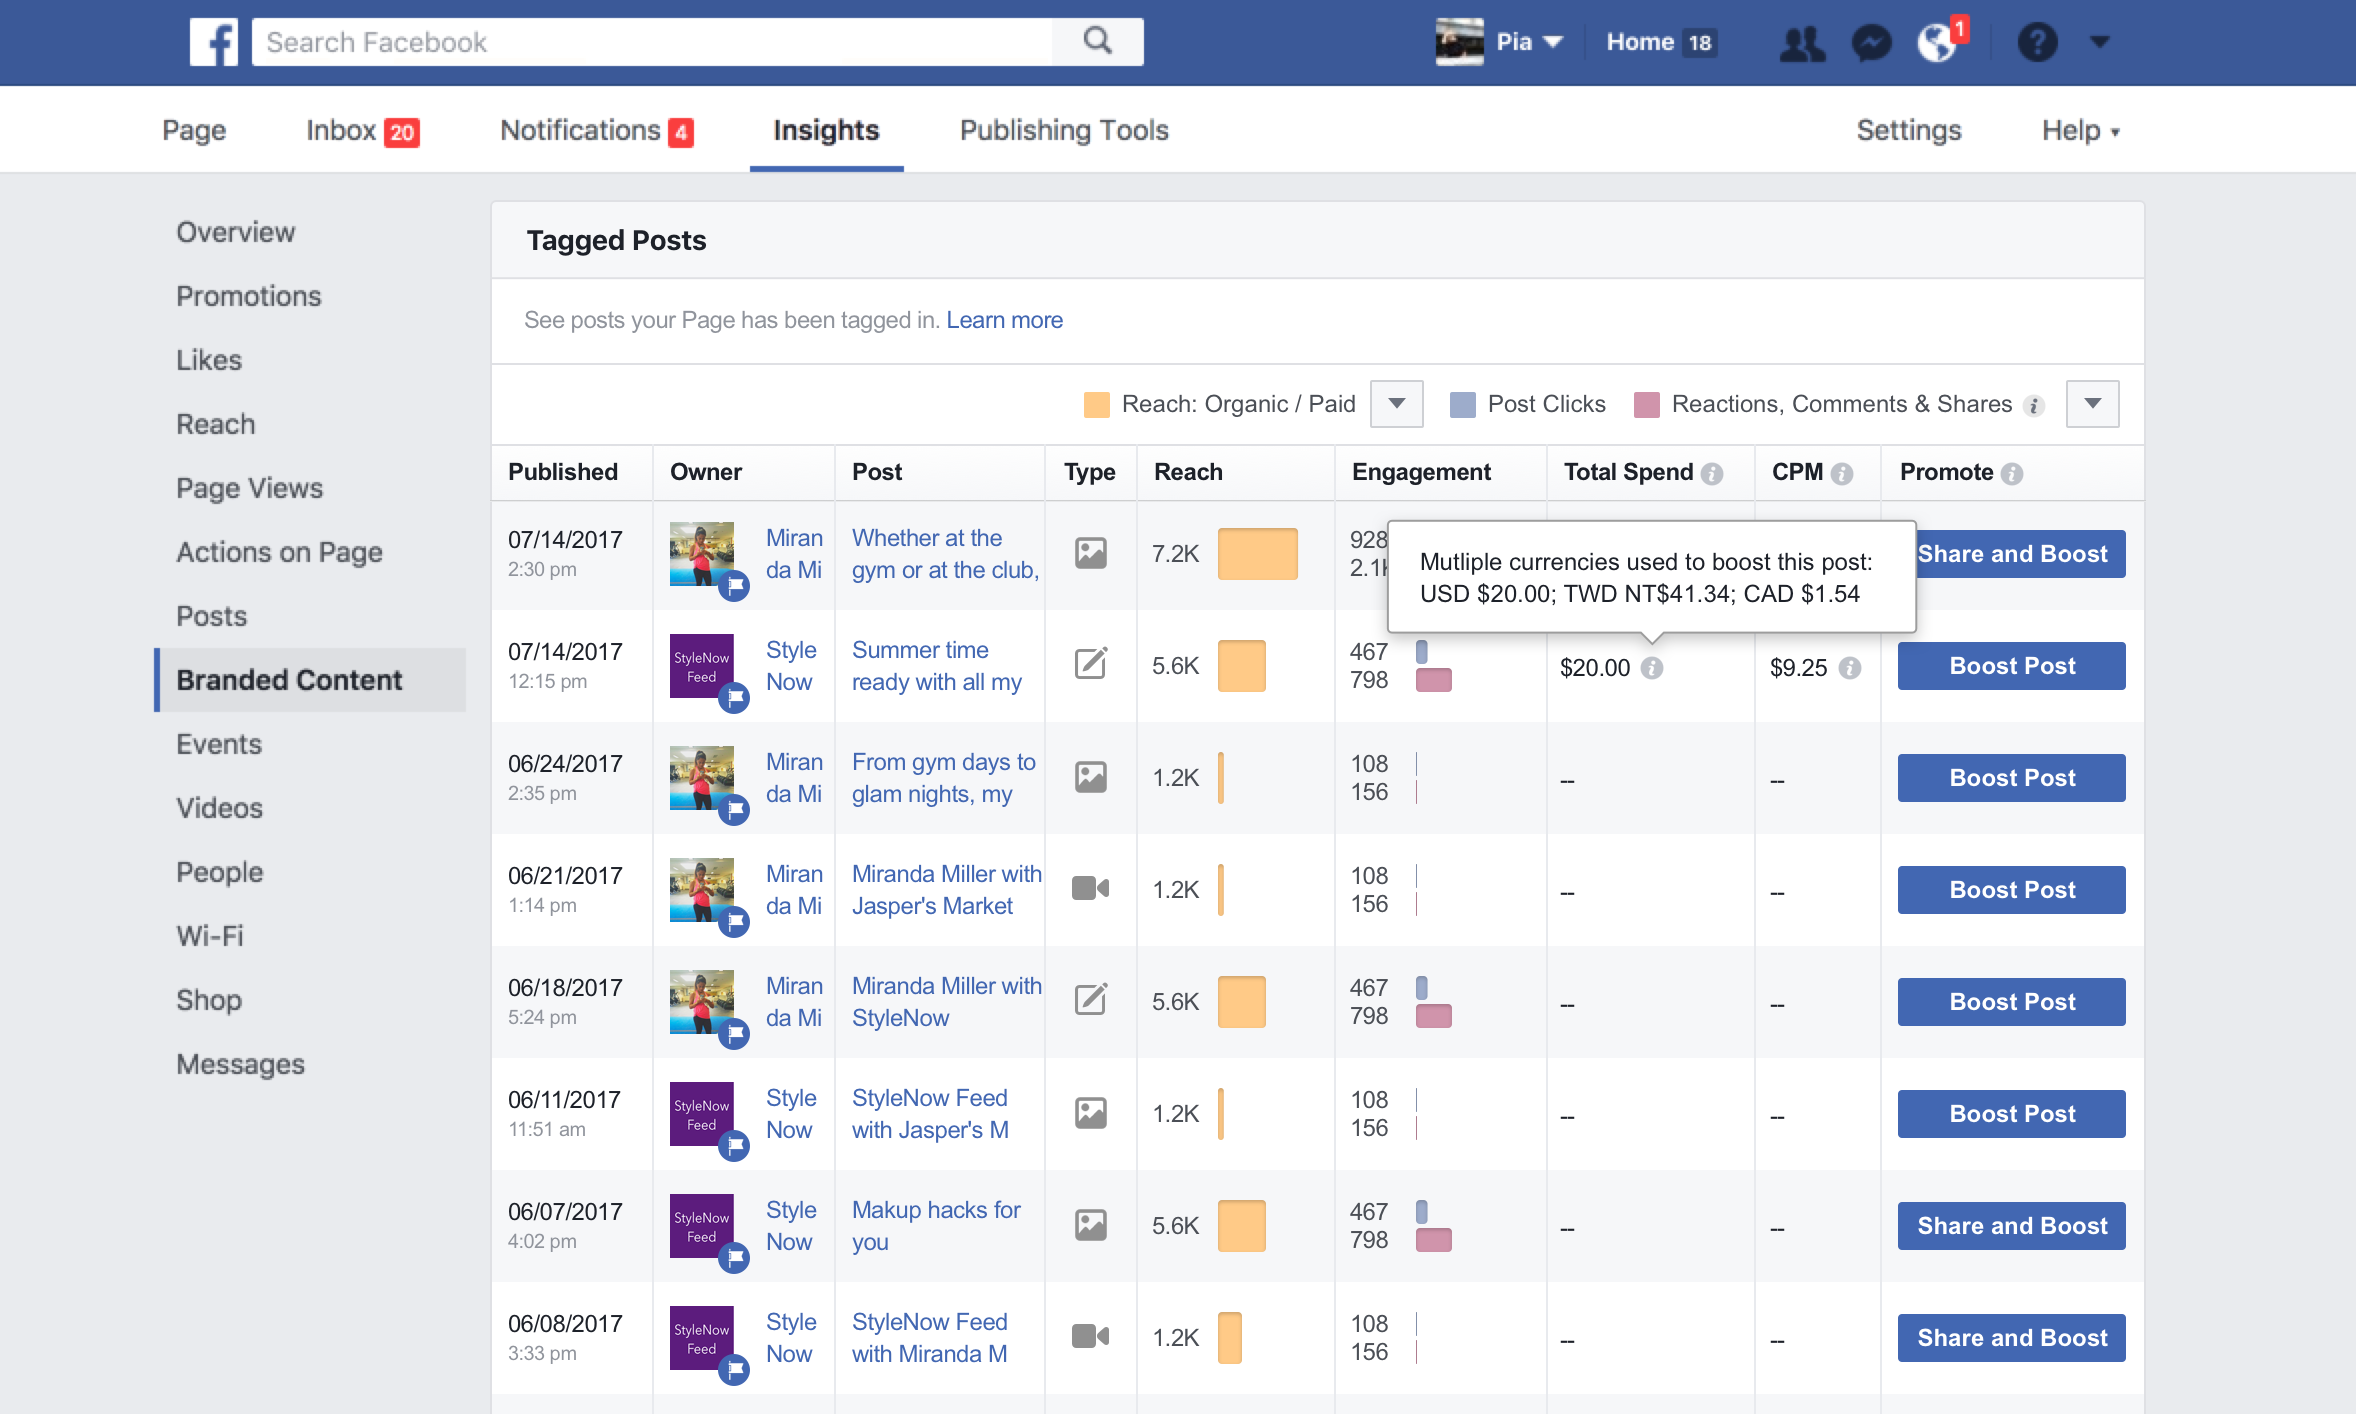Click Share and Boost for Makup hacks post
Image resolution: width=2356 pixels, height=1414 pixels.
click(x=2012, y=1226)
